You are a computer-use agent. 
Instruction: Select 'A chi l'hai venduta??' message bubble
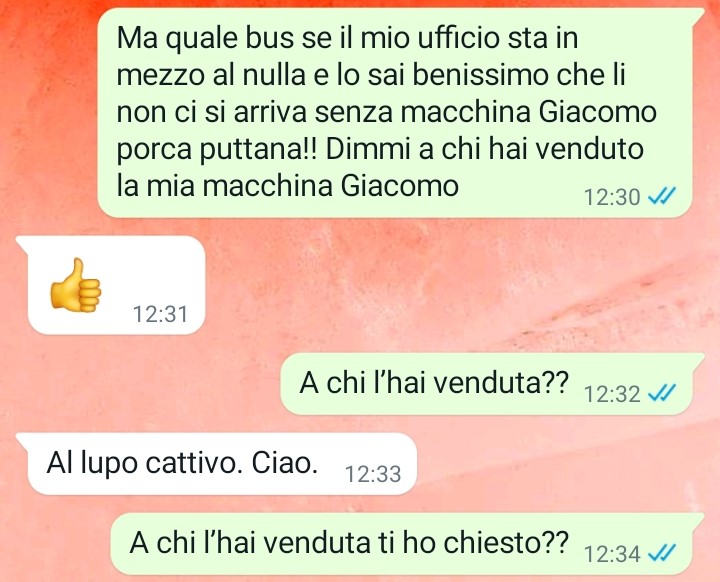pyautogui.click(x=492, y=384)
